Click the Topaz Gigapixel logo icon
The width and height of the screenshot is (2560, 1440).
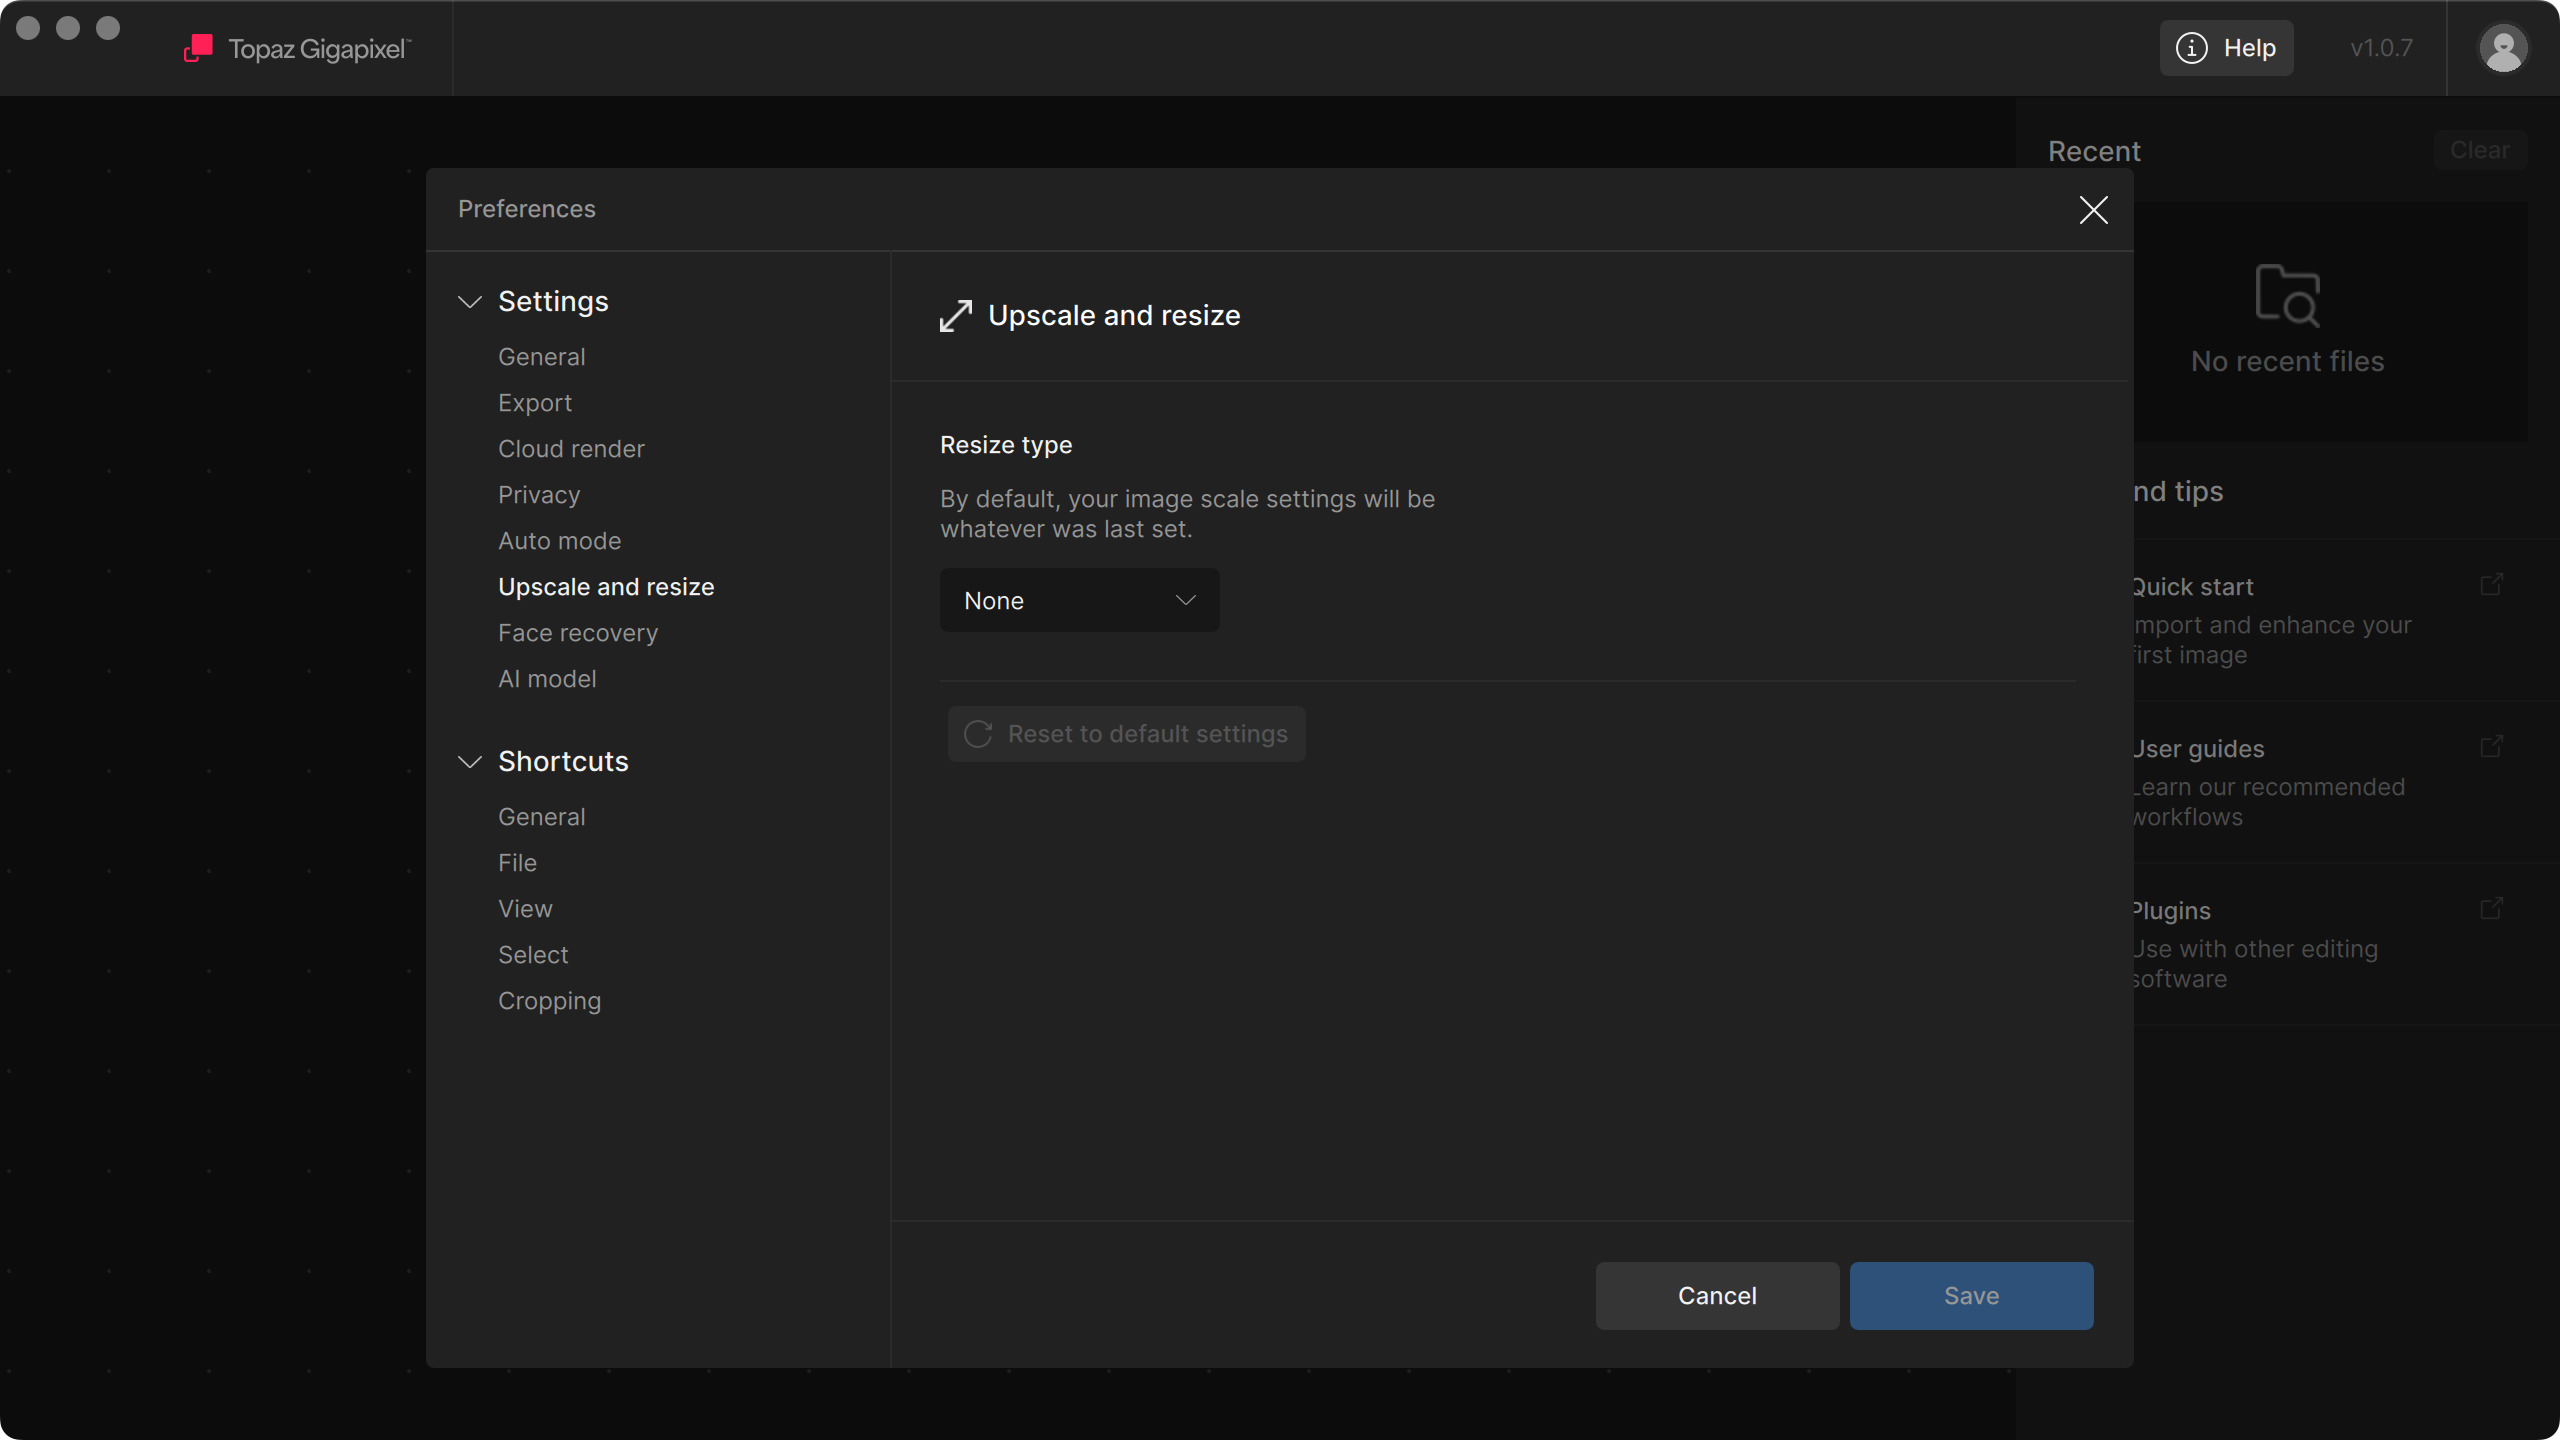coord(198,48)
